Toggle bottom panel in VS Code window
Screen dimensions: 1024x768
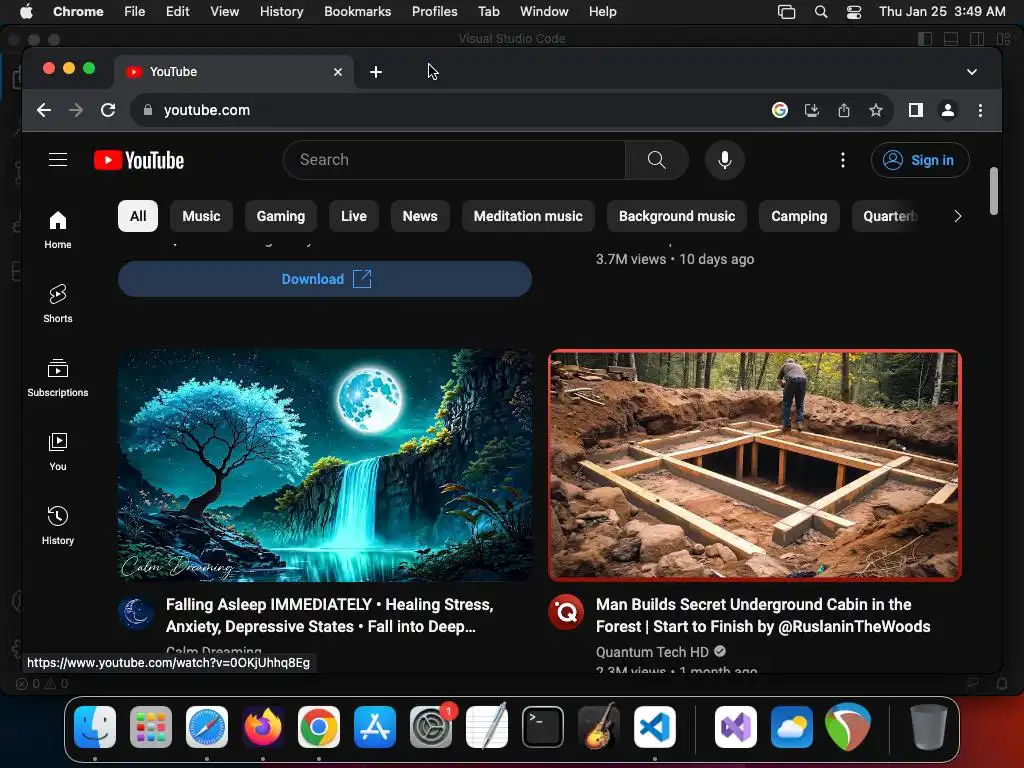tap(951, 39)
